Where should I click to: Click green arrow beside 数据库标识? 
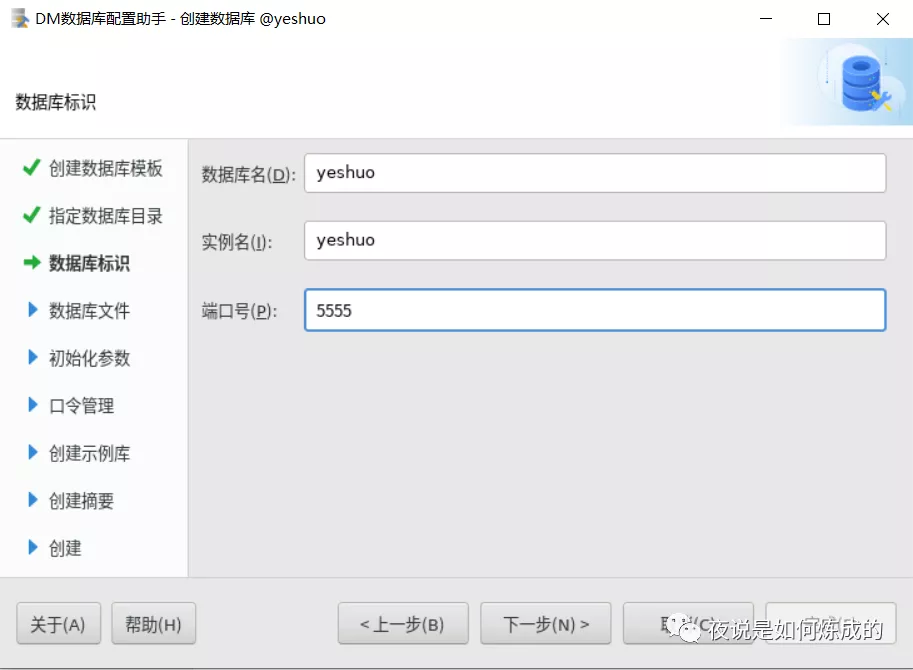(32, 263)
